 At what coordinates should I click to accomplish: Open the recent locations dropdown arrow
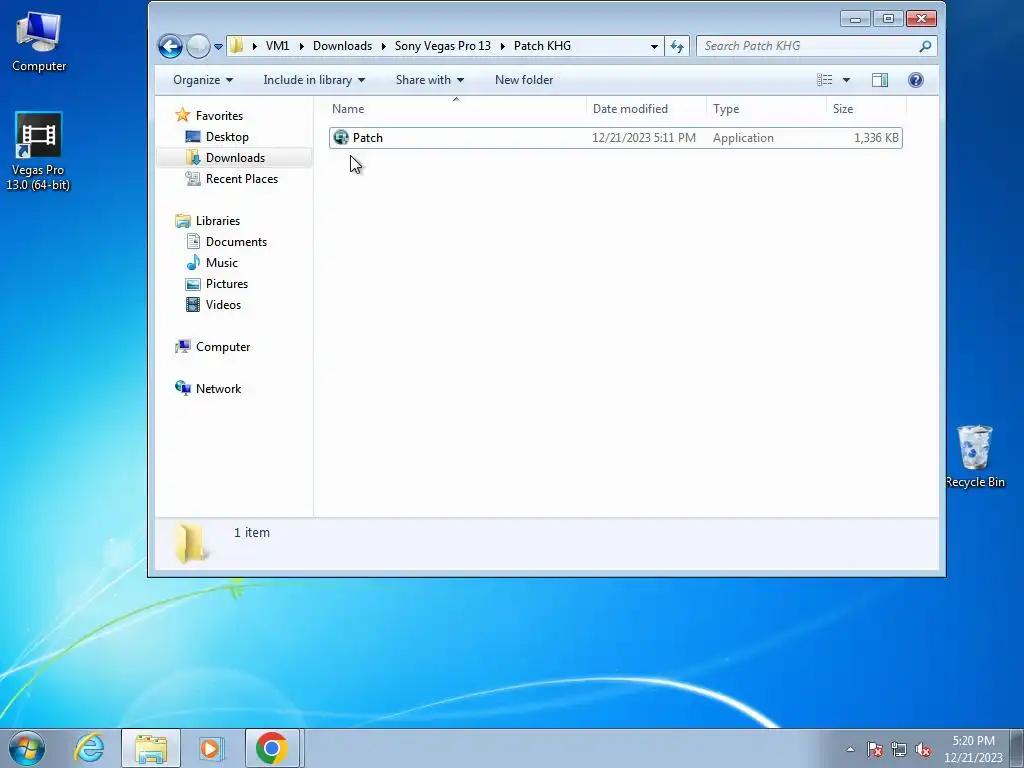pos(218,47)
